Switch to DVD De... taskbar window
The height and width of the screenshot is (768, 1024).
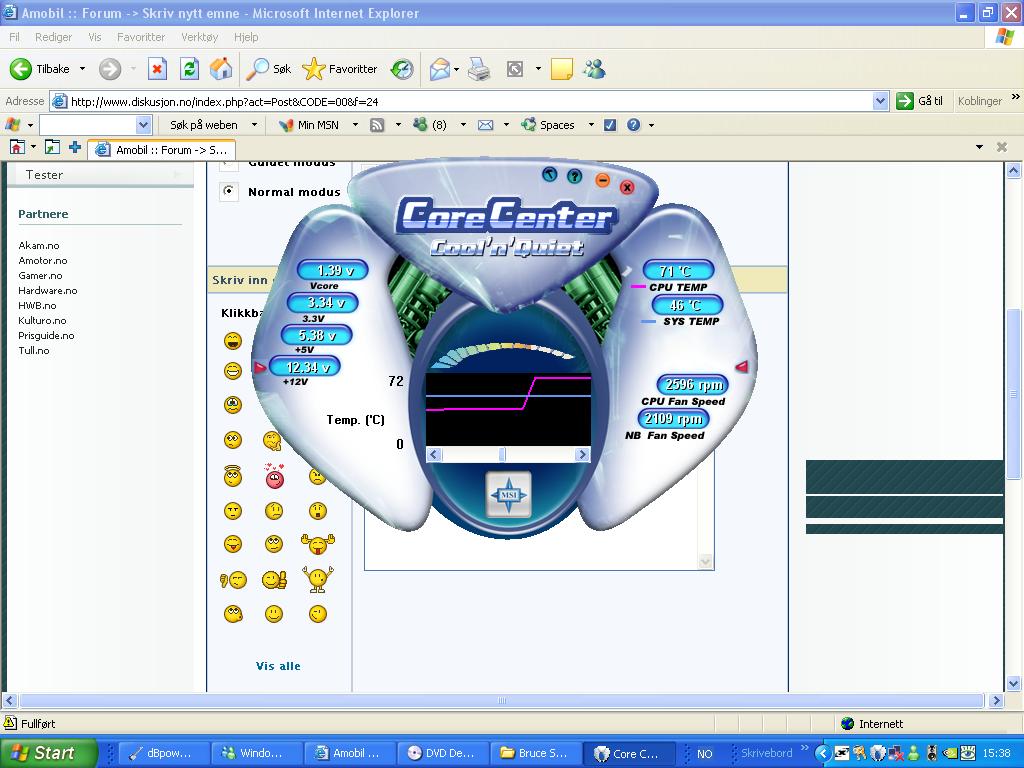pyautogui.click(x=443, y=753)
